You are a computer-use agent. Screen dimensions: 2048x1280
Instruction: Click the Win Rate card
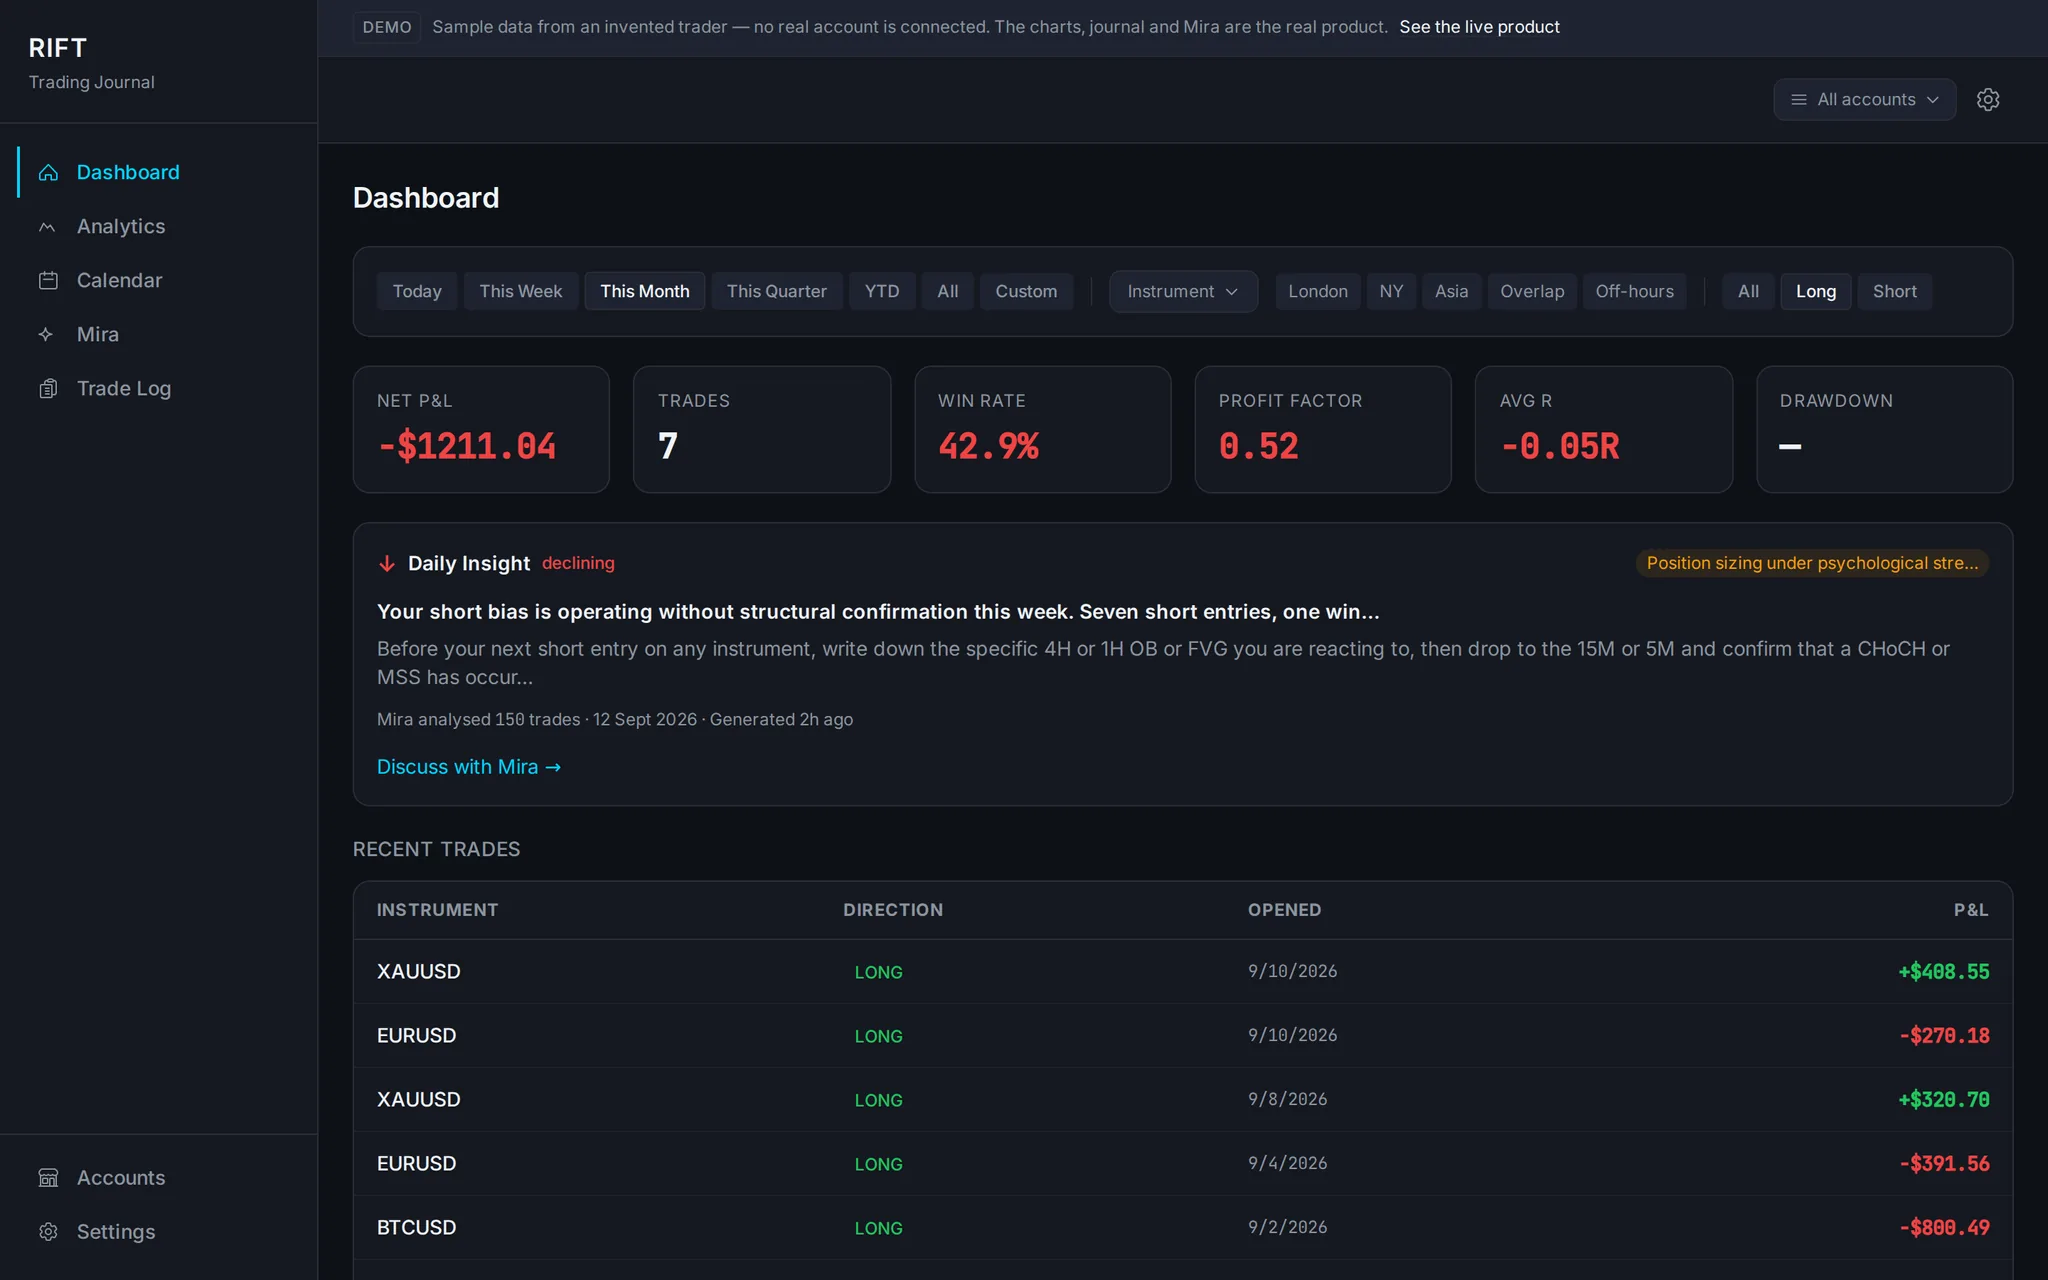coord(1042,429)
